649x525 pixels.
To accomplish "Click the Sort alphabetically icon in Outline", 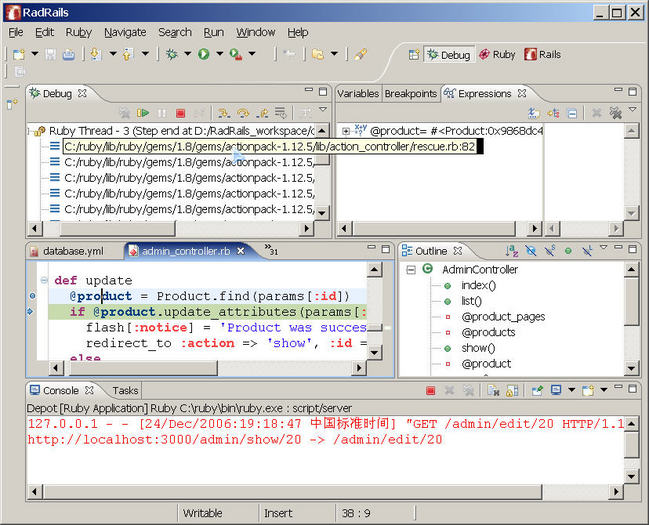I will [x=512, y=250].
